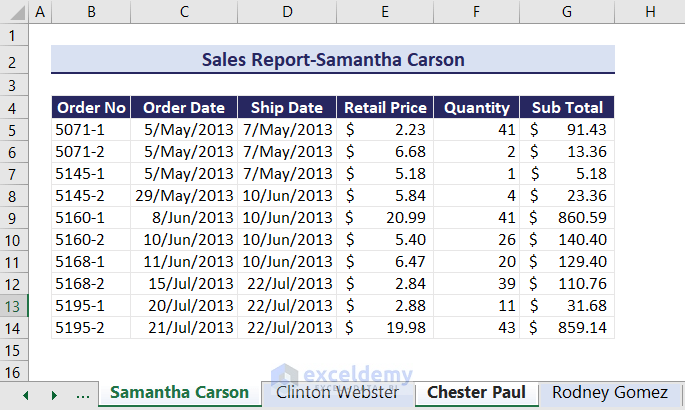Click the next sheet scroll arrow
The height and width of the screenshot is (410, 685).
53,394
